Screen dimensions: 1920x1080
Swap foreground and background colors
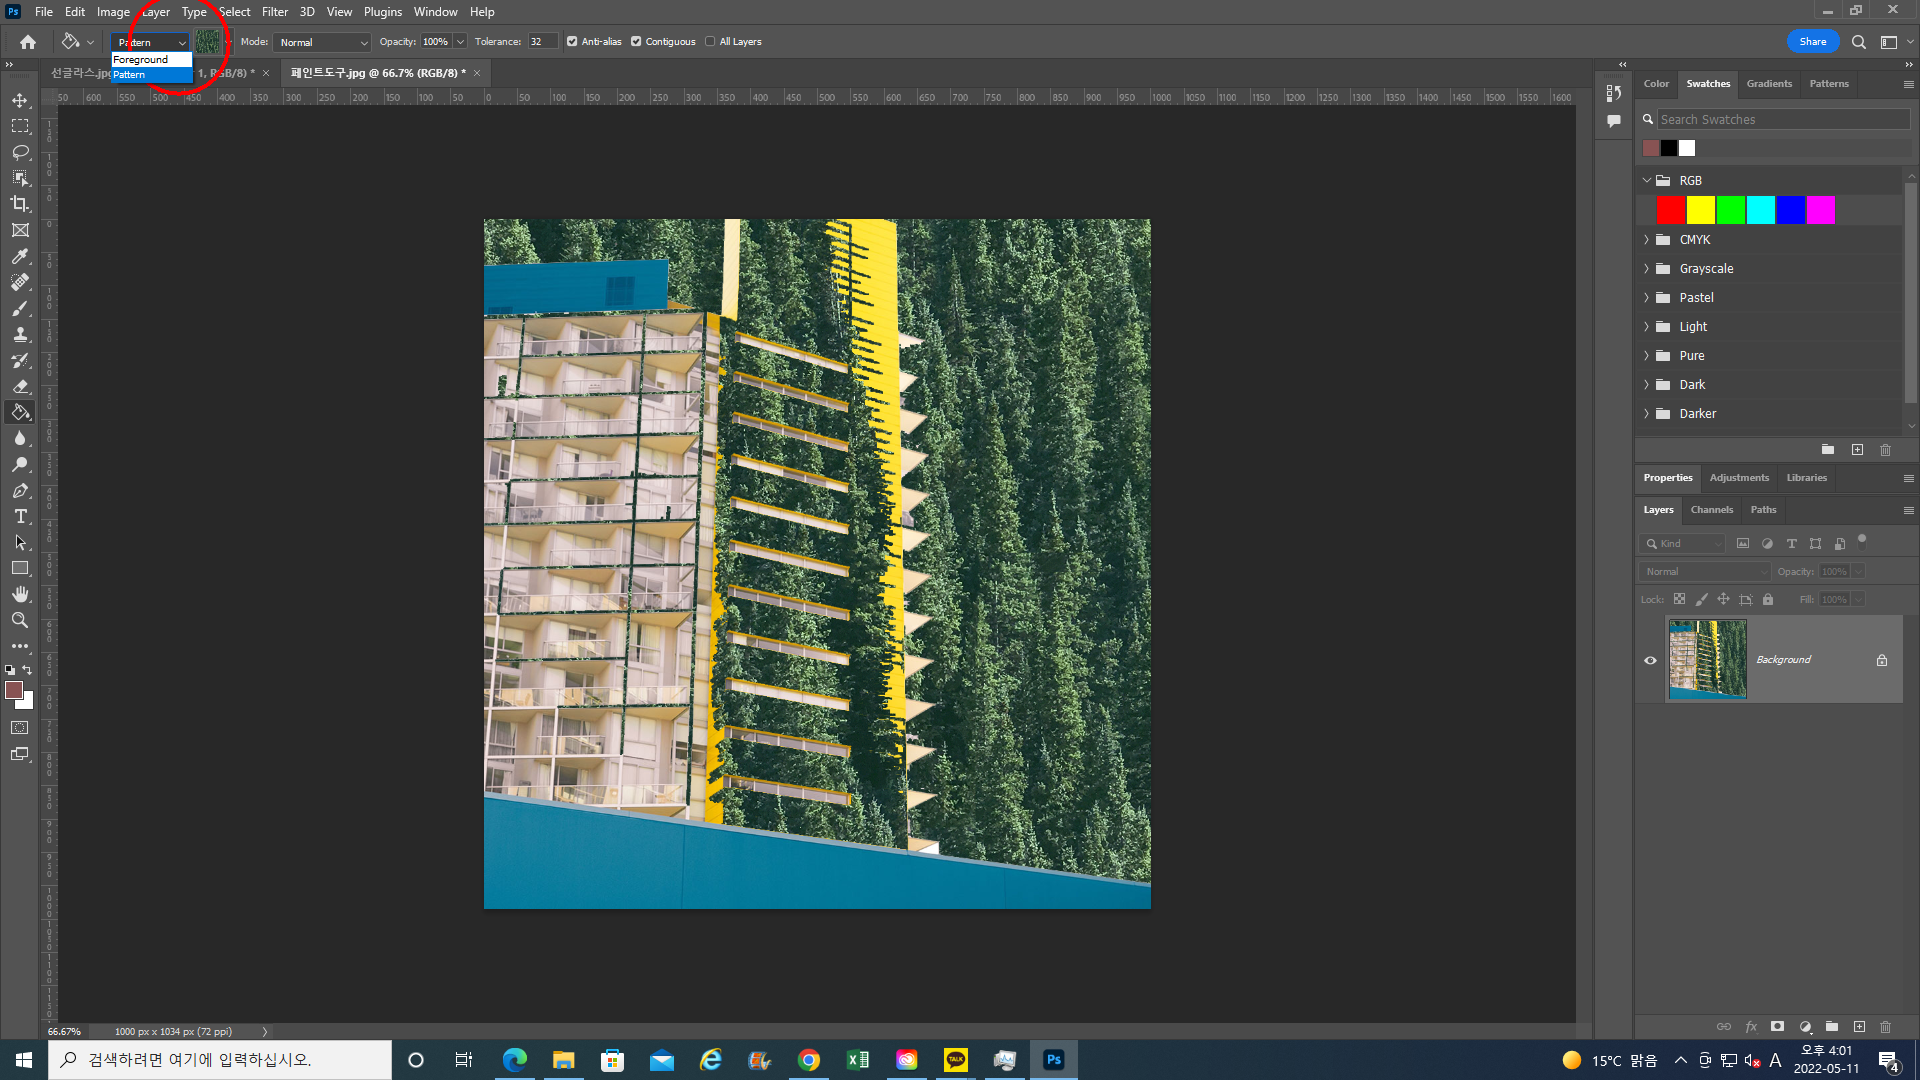click(28, 670)
